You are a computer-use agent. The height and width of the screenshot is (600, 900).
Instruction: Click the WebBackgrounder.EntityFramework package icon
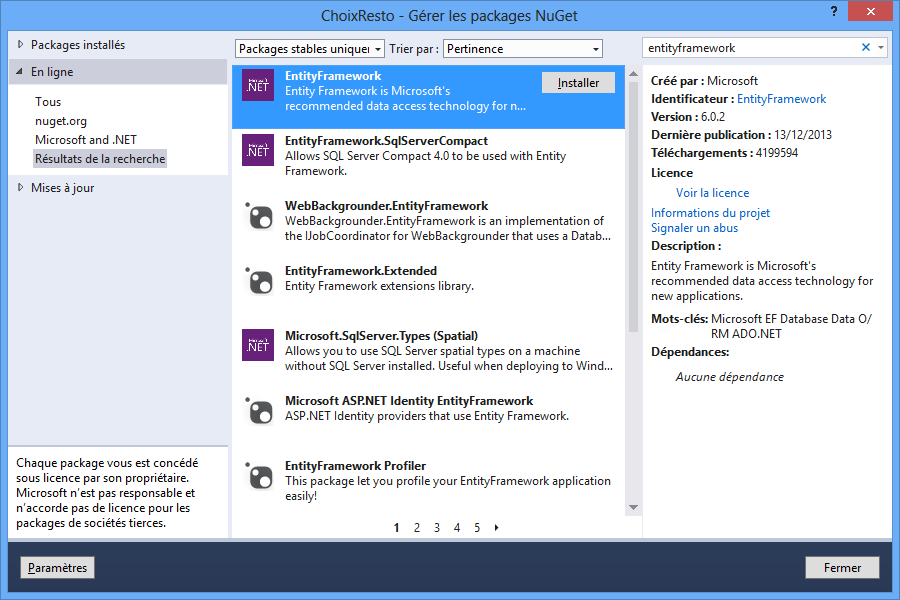coord(258,216)
